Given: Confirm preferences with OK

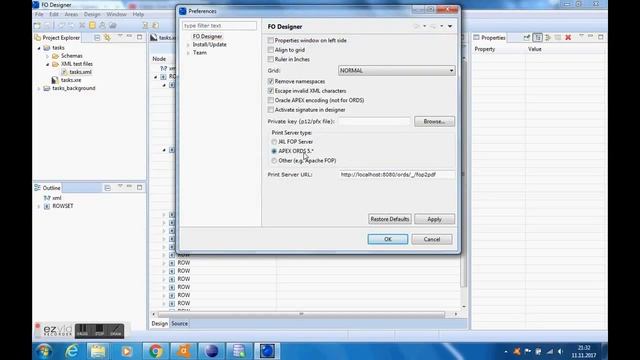Looking at the screenshot, I should [x=388, y=239].
